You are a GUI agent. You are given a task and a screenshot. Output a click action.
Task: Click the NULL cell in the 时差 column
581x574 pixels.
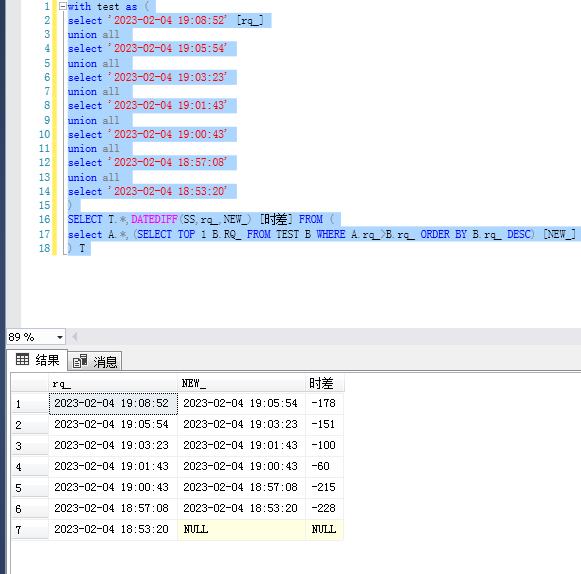click(325, 530)
